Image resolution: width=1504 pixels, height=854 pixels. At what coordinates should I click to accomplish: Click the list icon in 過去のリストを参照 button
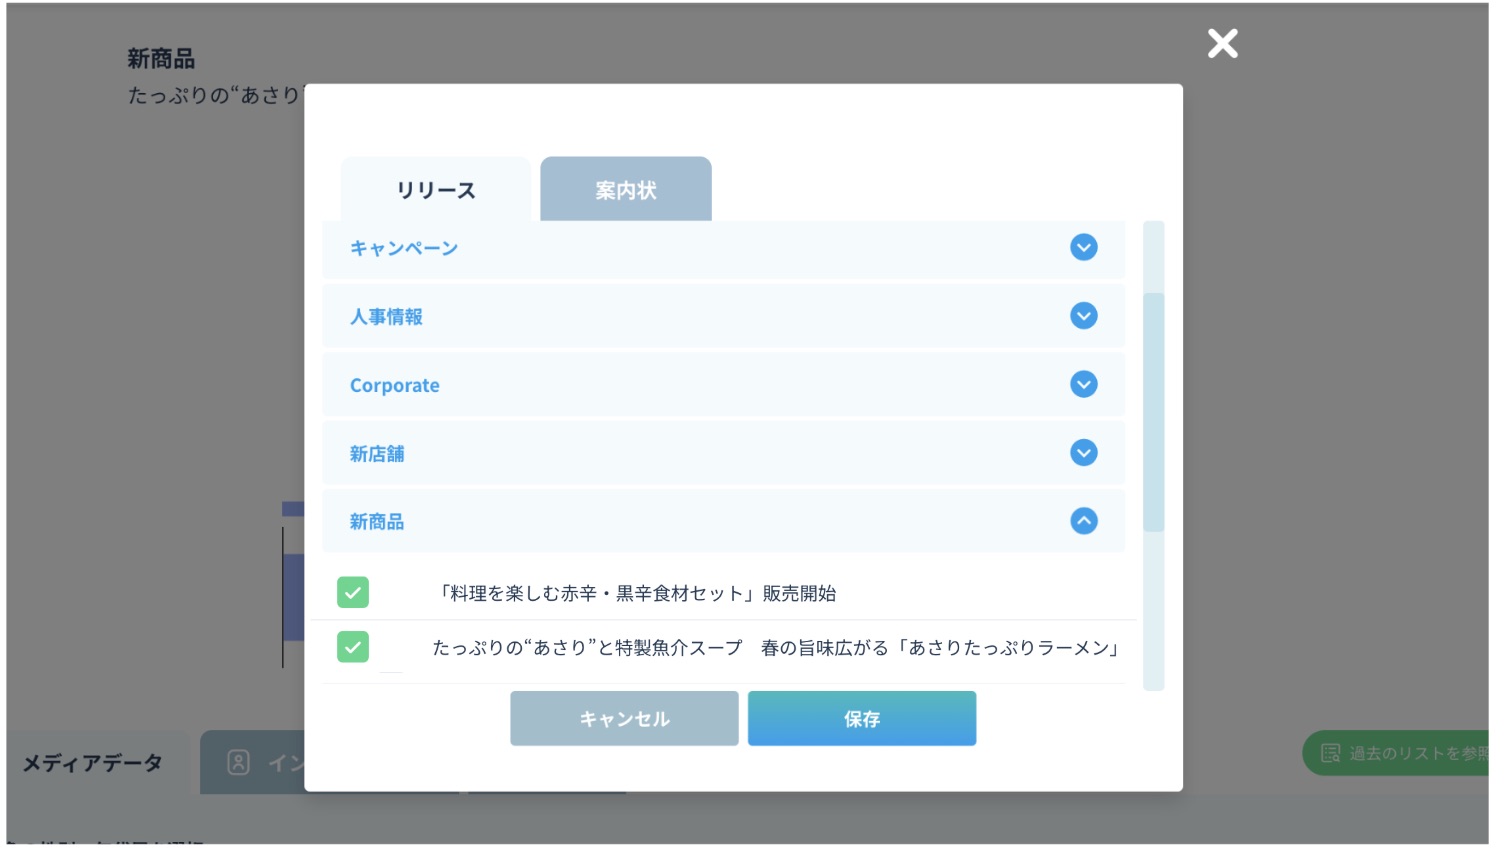pyautogui.click(x=1330, y=753)
